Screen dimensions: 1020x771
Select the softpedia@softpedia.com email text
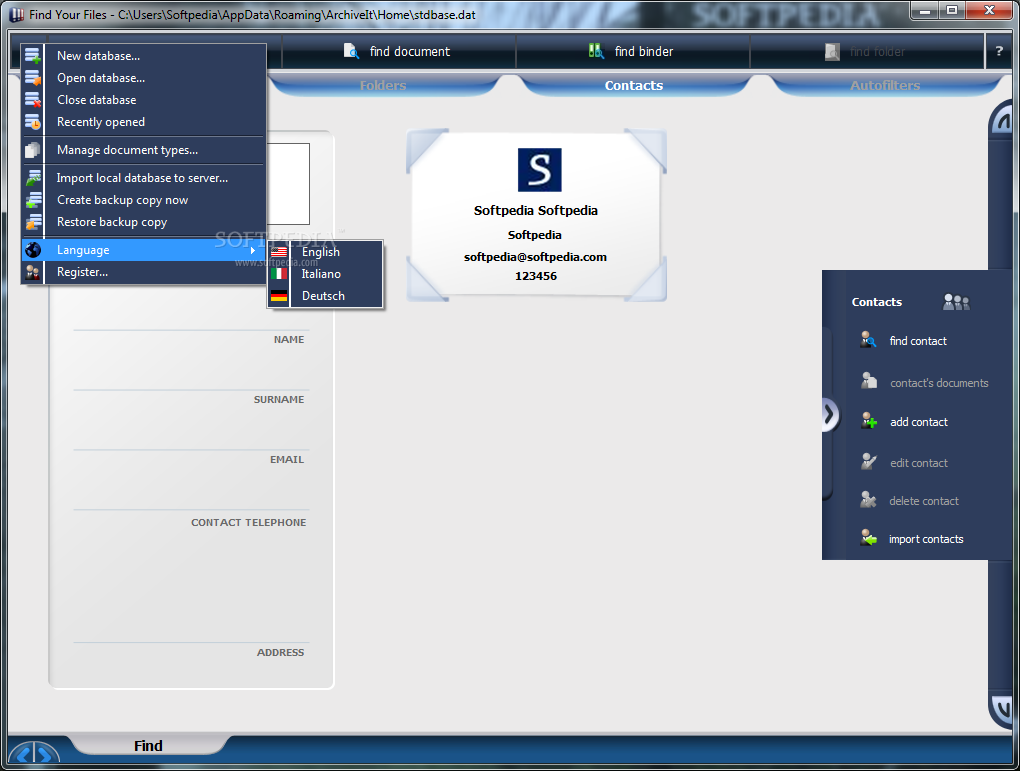pyautogui.click(x=535, y=257)
